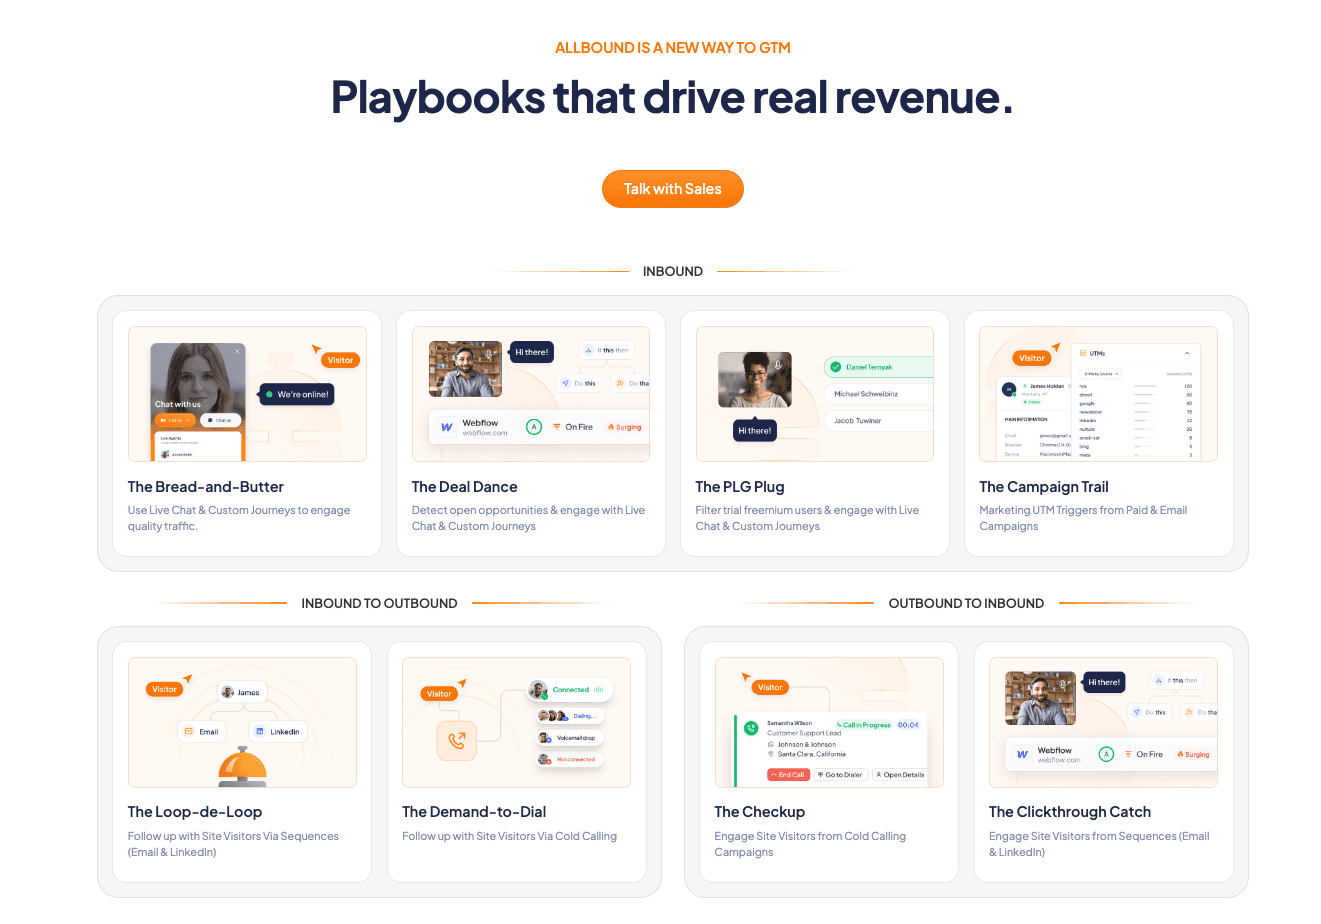Click the Visitor tag in the Demand-to-Dial image
The width and height of the screenshot is (1321, 924).
(439, 693)
